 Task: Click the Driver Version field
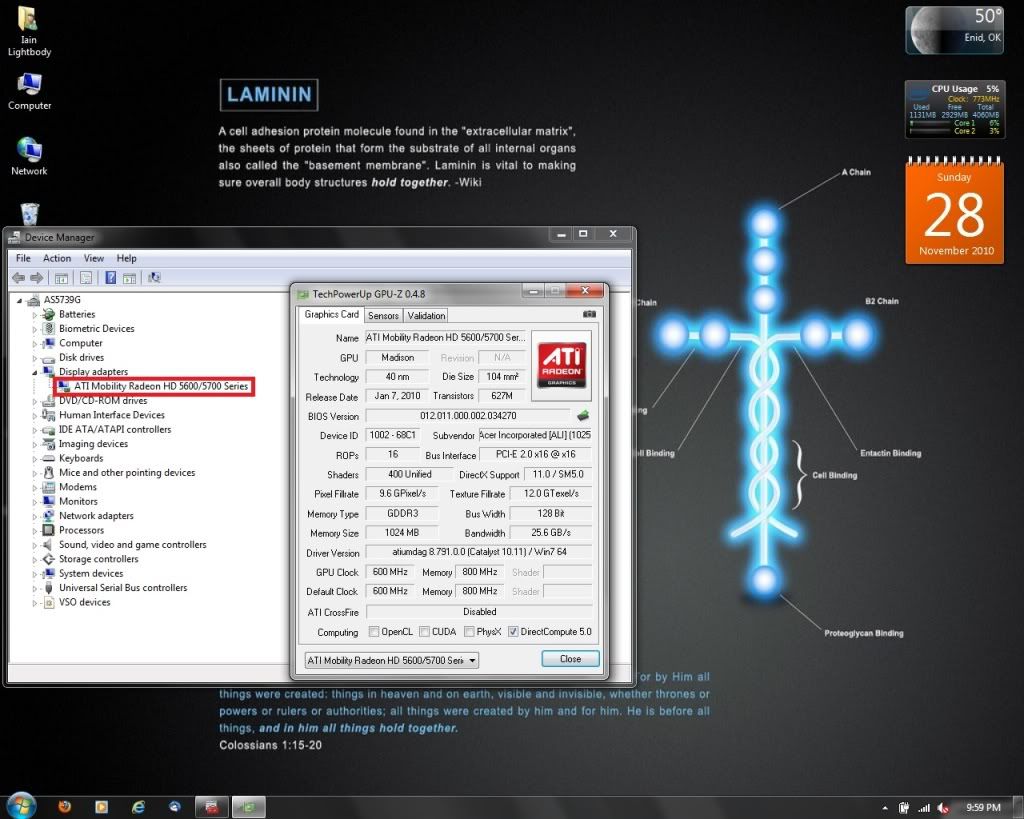(479, 552)
